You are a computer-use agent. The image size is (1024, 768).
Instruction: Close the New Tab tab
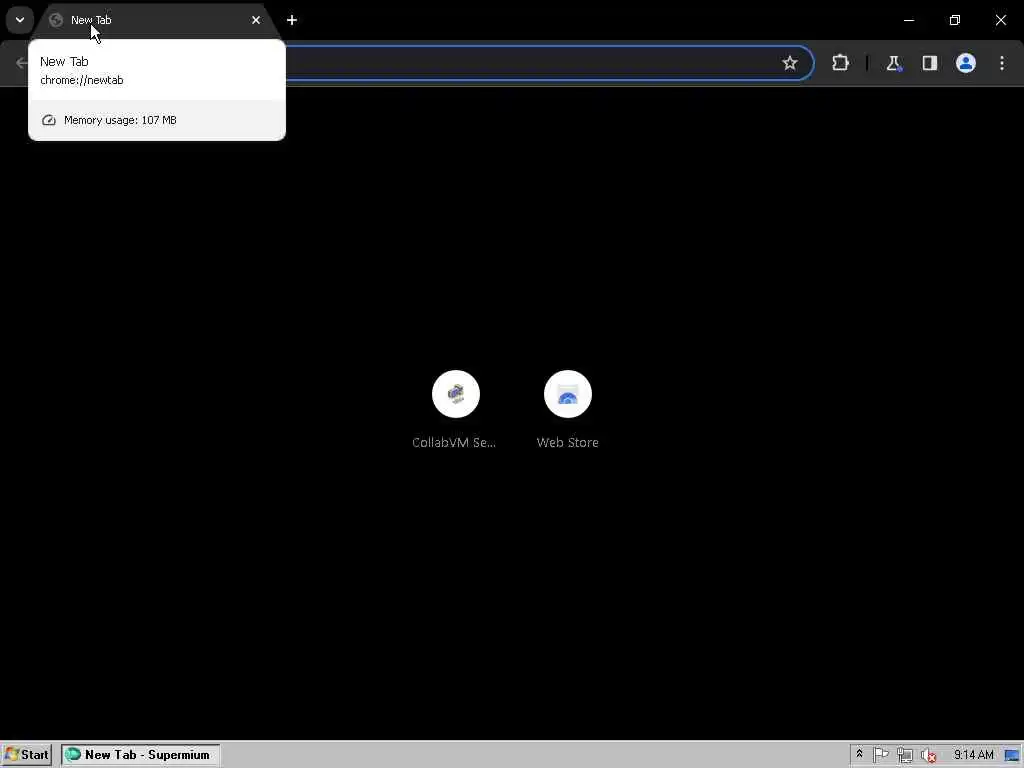(x=255, y=20)
